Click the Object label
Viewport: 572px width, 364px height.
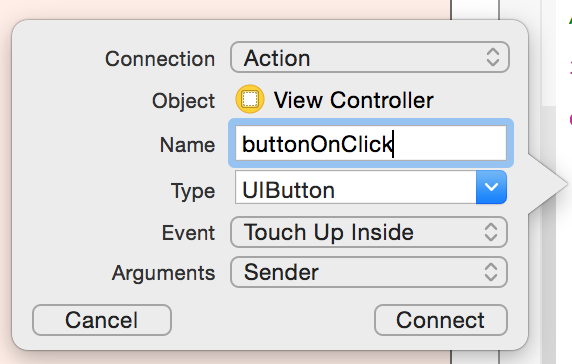pyautogui.click(x=183, y=101)
